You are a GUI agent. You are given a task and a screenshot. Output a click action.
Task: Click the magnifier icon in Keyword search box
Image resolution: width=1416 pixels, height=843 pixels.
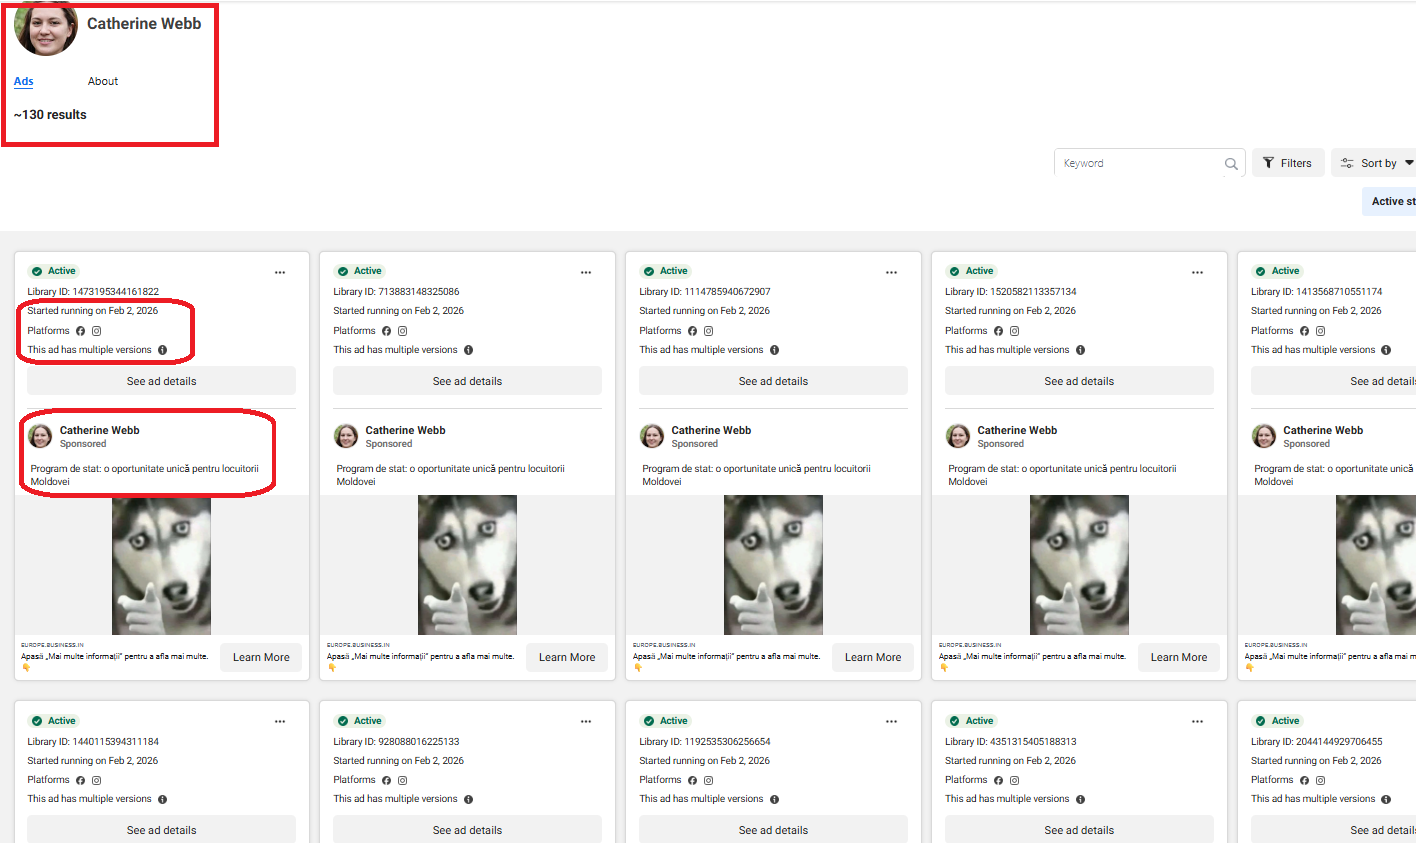tap(1231, 164)
